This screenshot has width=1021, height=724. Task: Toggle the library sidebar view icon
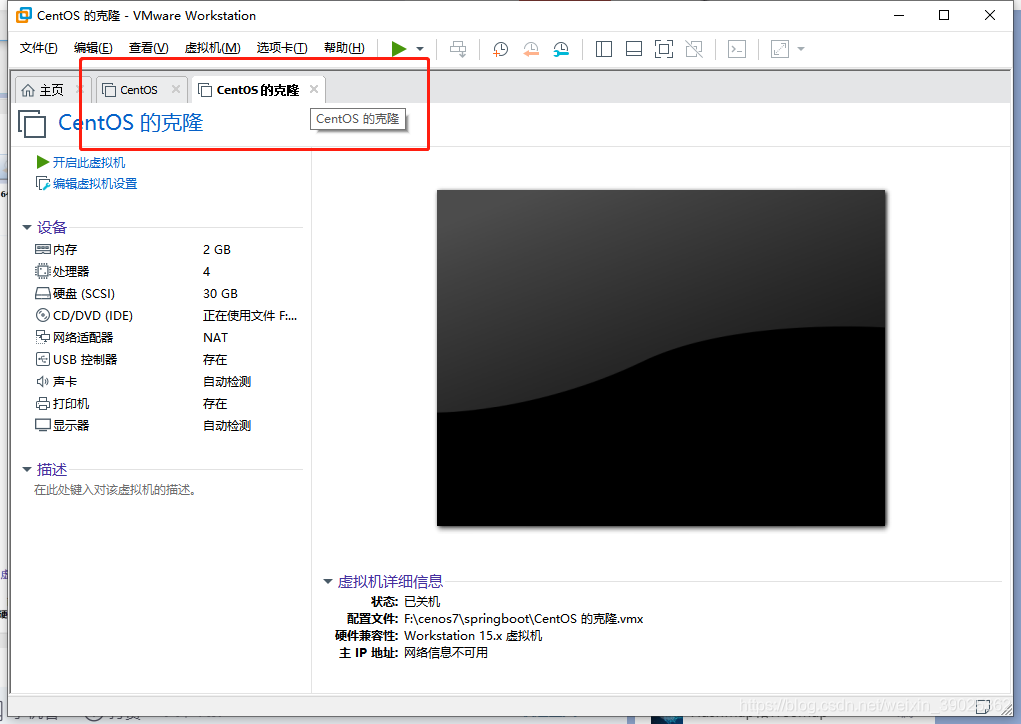pyautogui.click(x=604, y=49)
